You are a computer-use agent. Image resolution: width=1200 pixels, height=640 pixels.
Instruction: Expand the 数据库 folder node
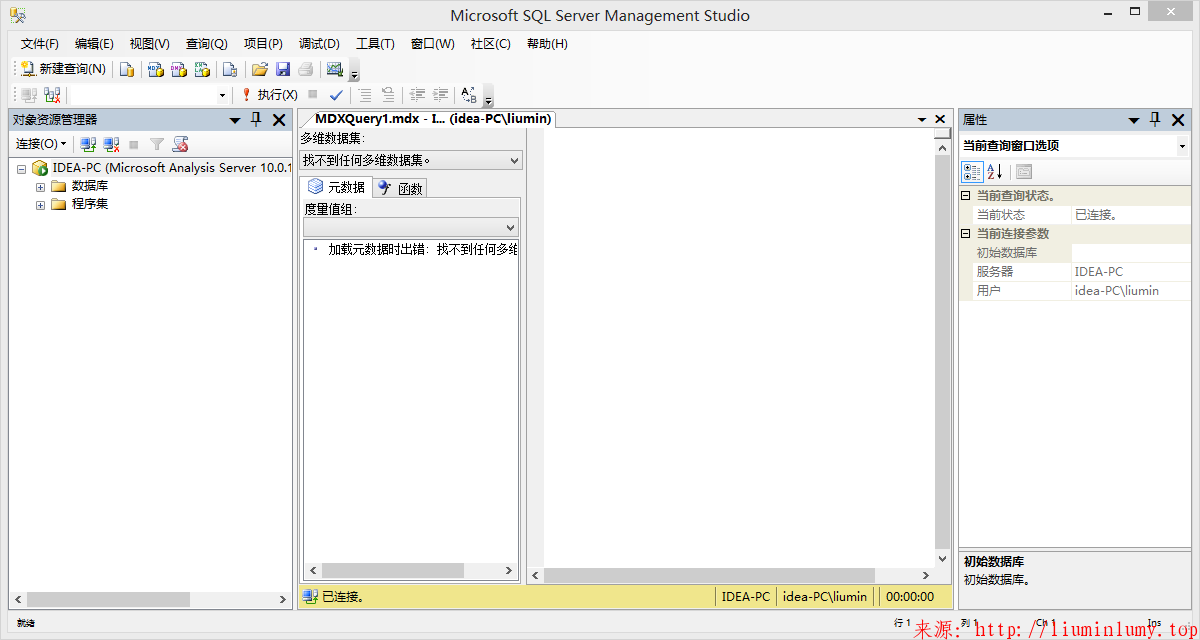(40, 187)
